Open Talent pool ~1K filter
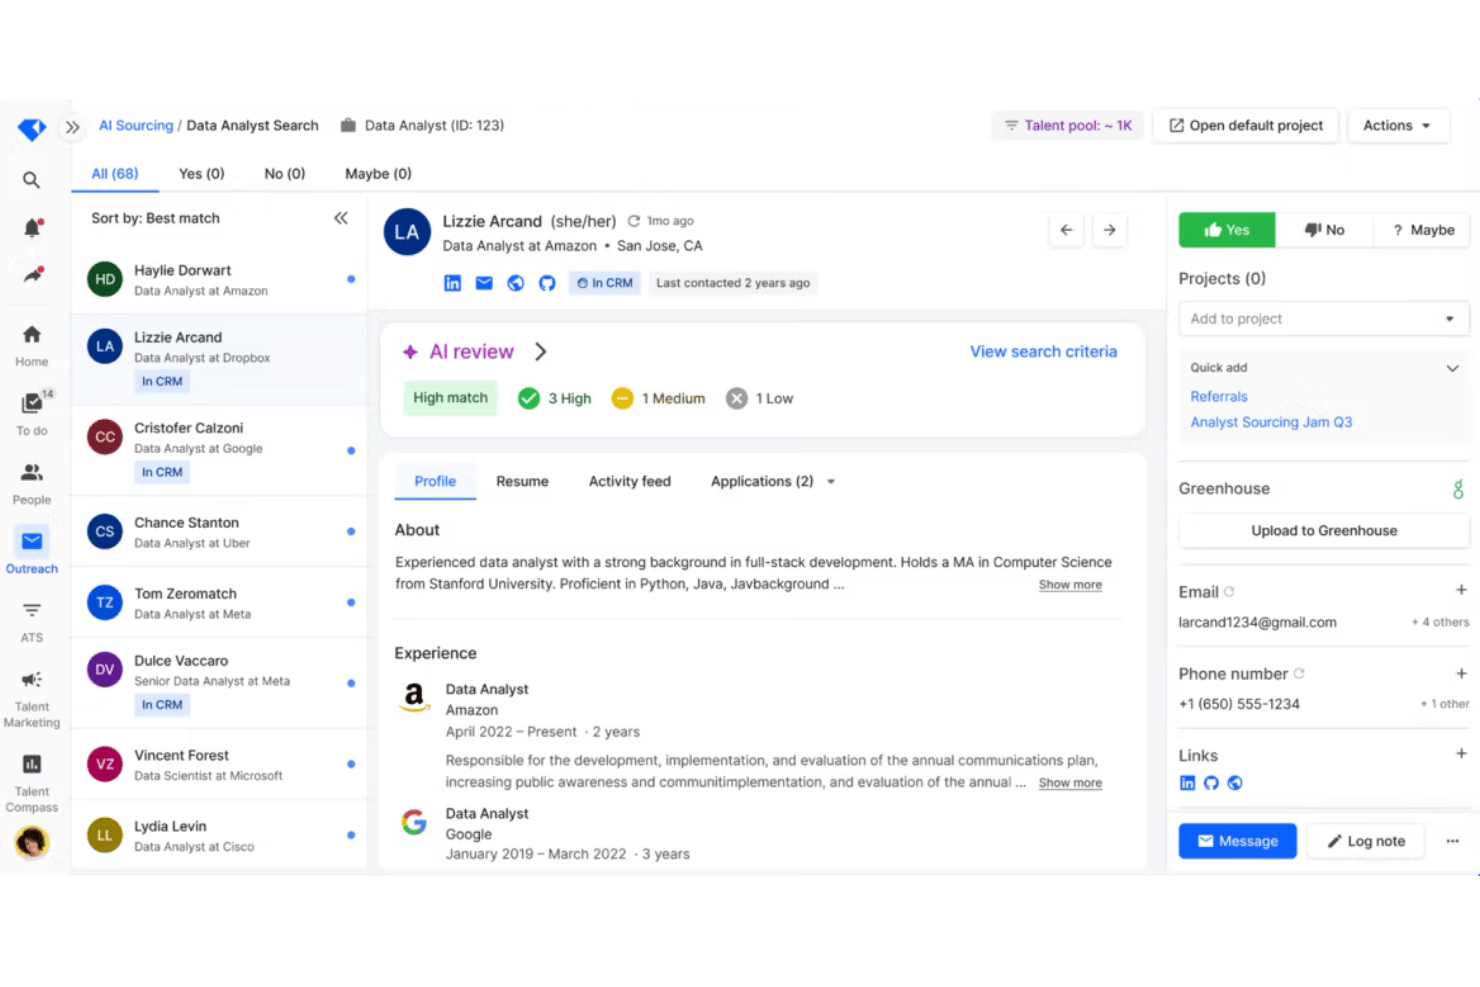1480x987 pixels. (1069, 126)
